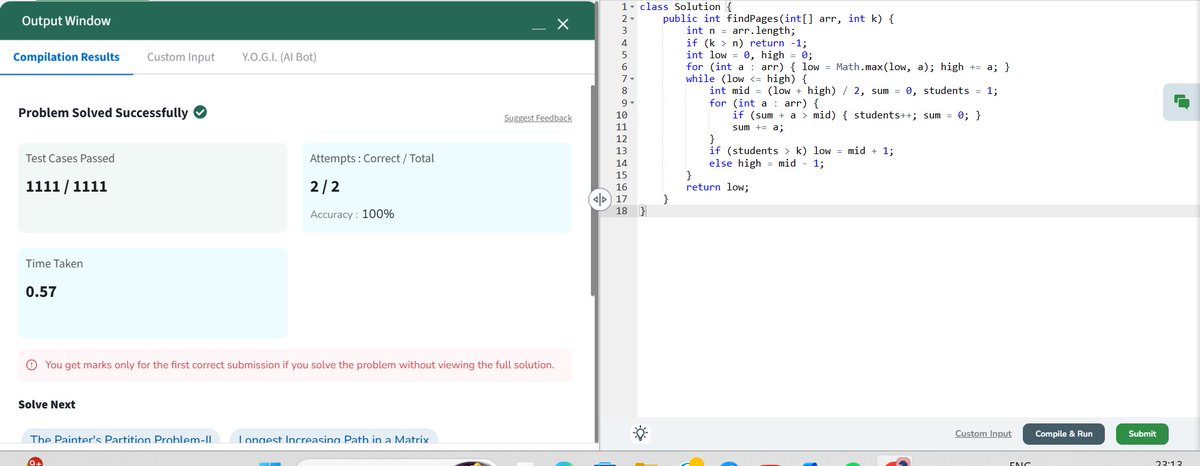
Task: Click the lightbulb hint icon below the editor
Action: pyautogui.click(x=640, y=433)
